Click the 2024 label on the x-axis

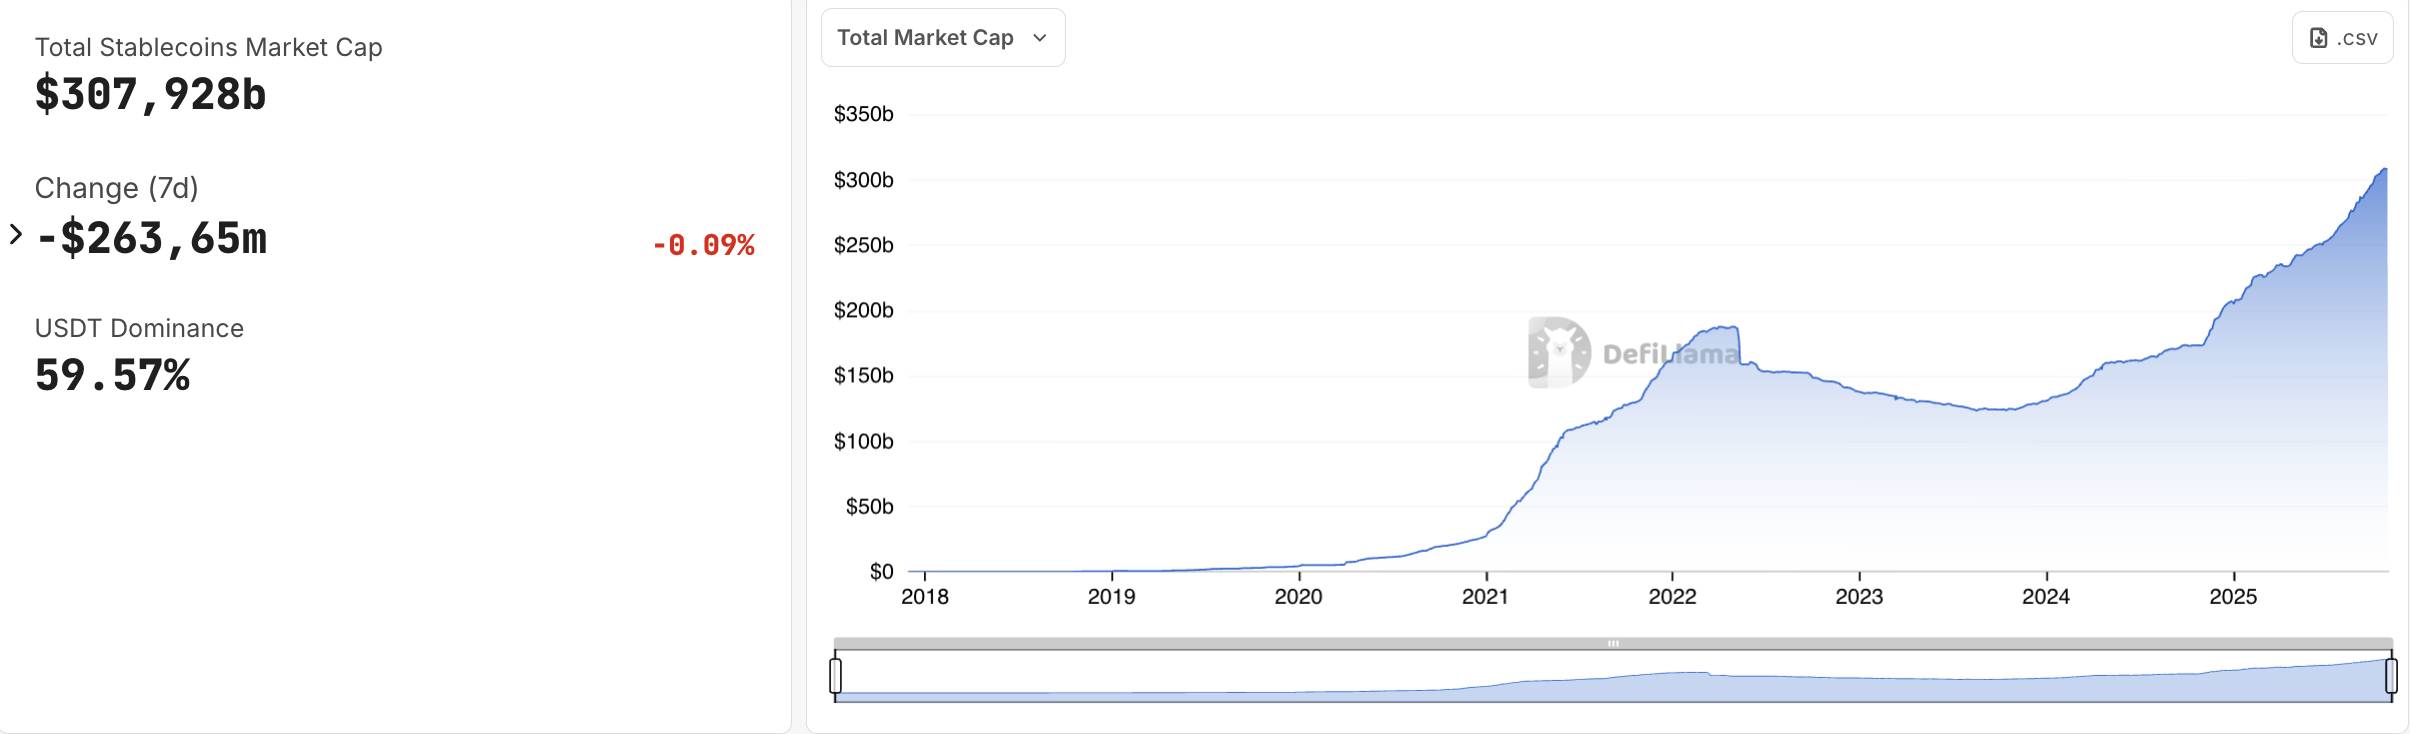[x=2046, y=597]
